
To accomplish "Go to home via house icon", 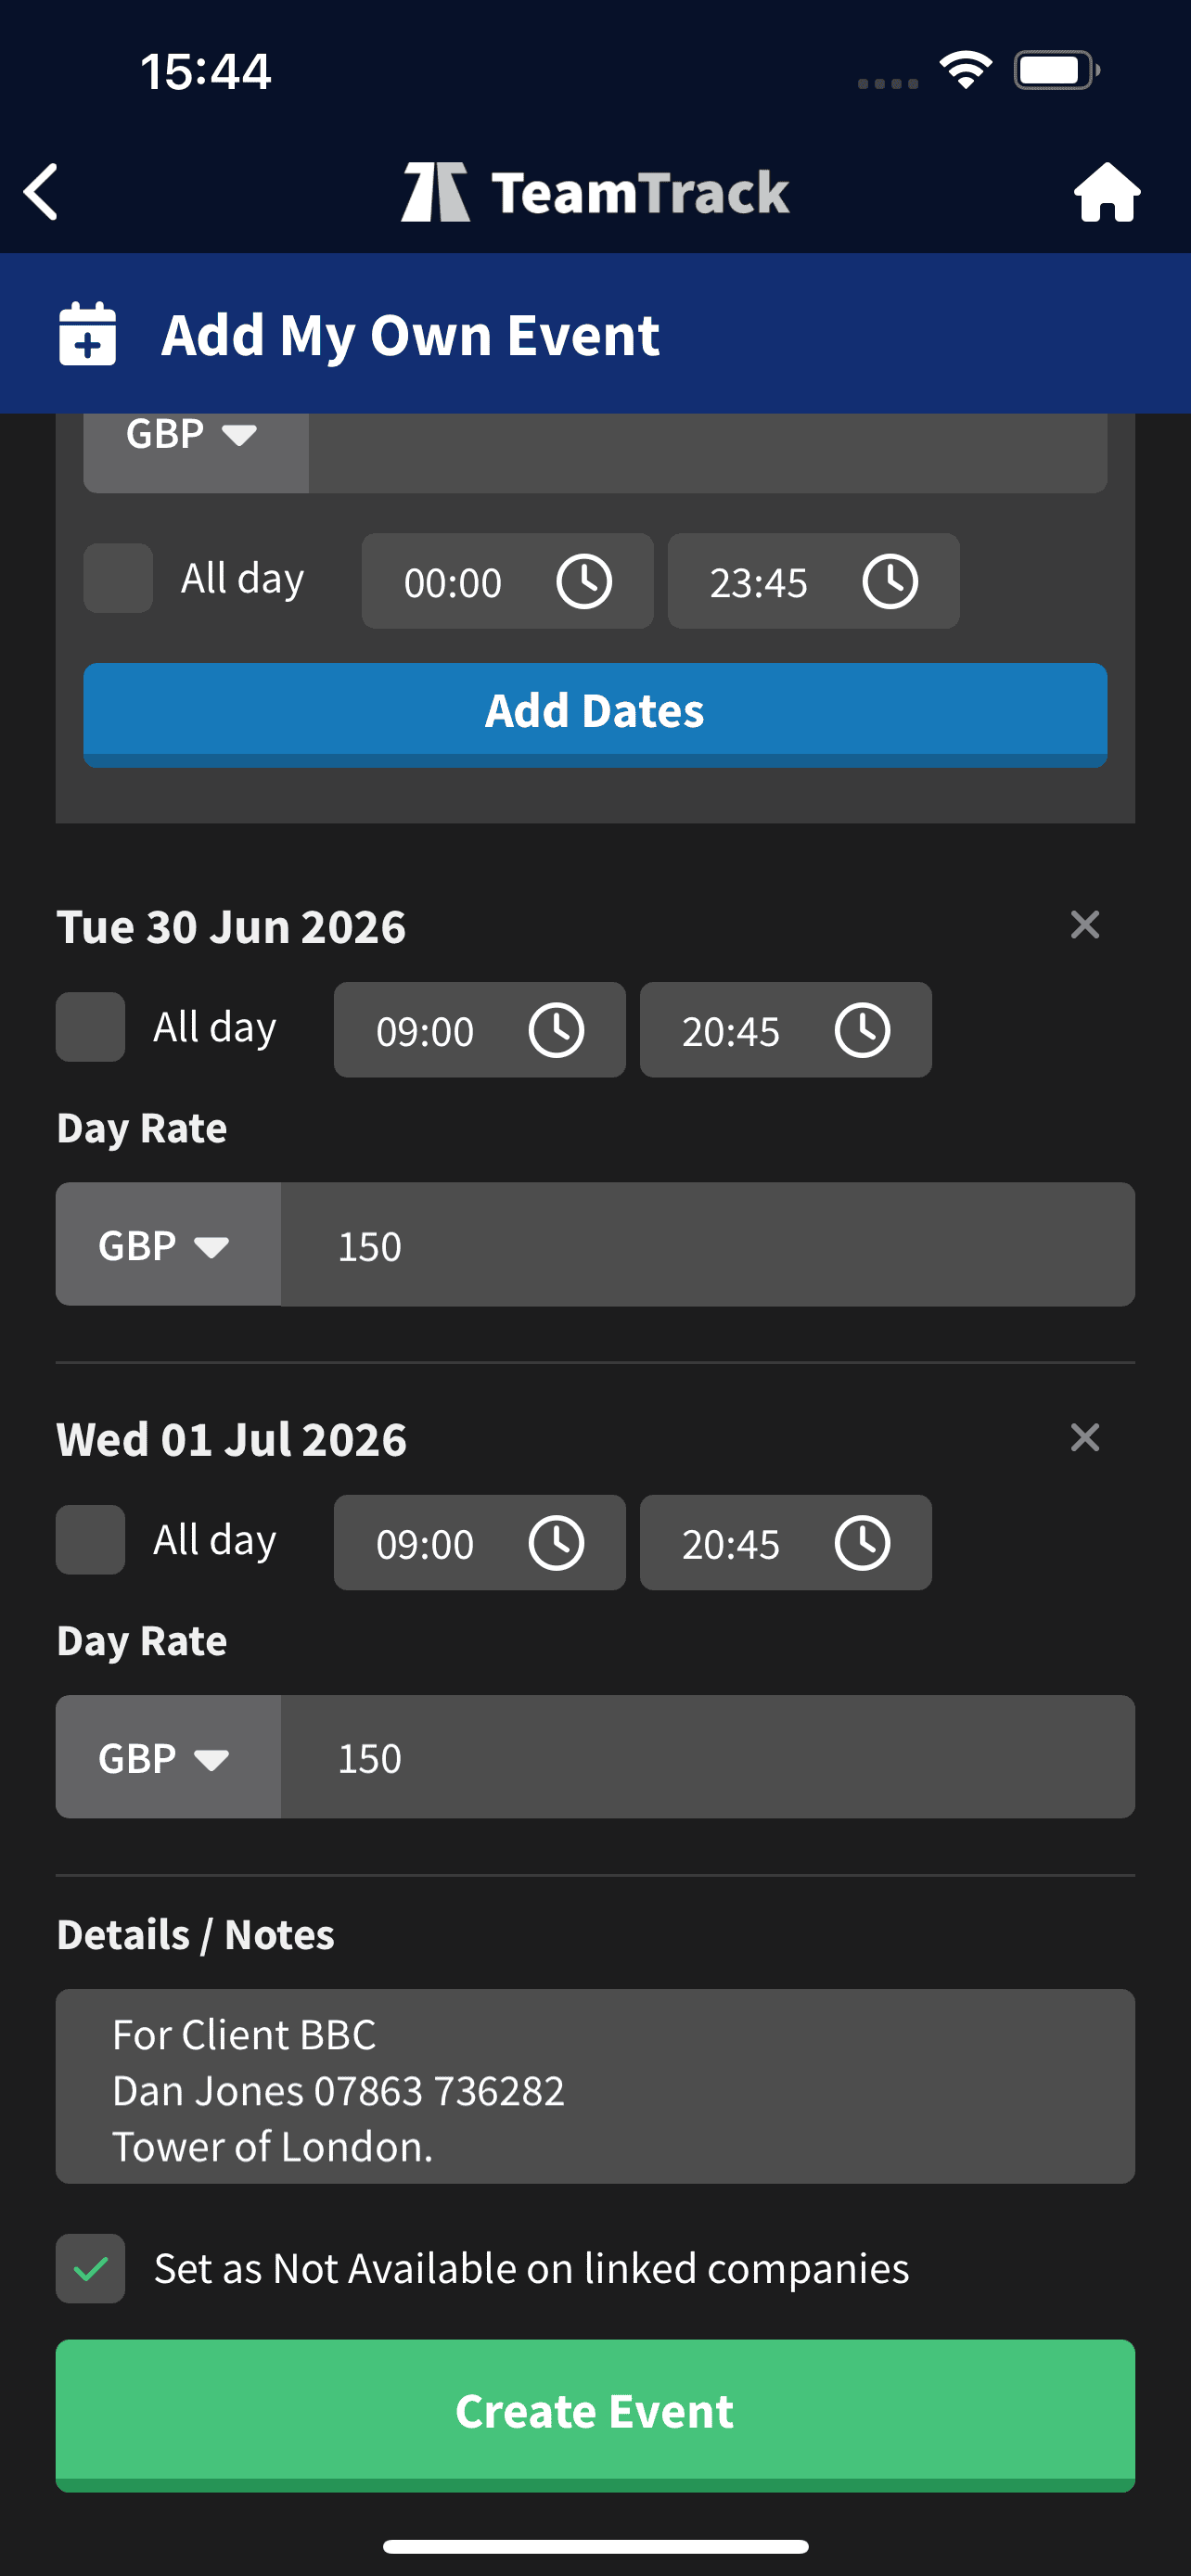I will click(1106, 192).
